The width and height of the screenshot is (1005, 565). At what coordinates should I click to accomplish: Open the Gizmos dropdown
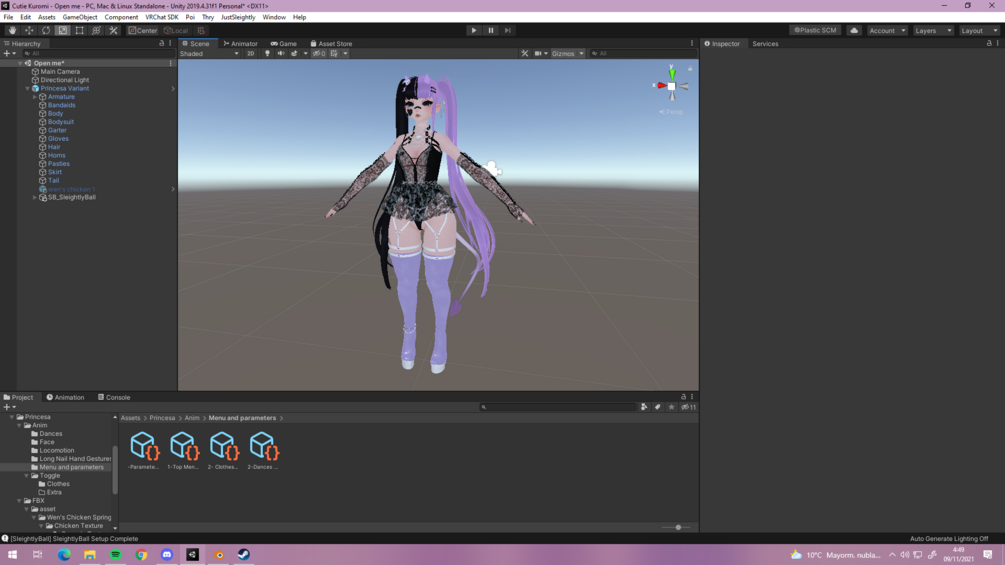567,54
